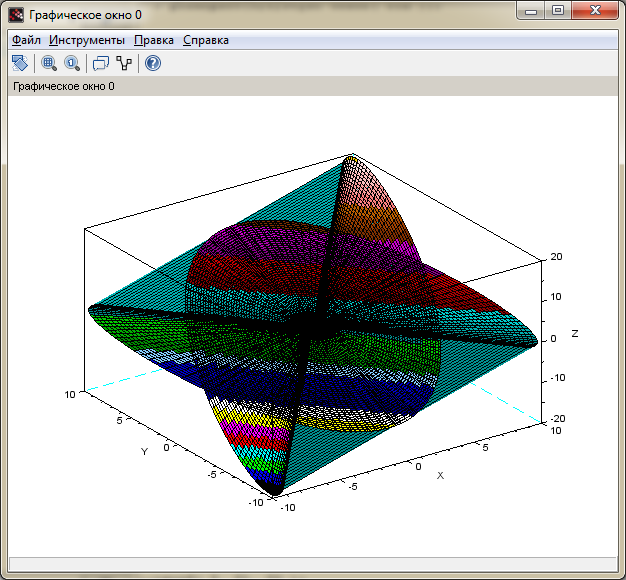The image size is (626, 580).
Task: Open the Файл menu
Action: [27, 40]
